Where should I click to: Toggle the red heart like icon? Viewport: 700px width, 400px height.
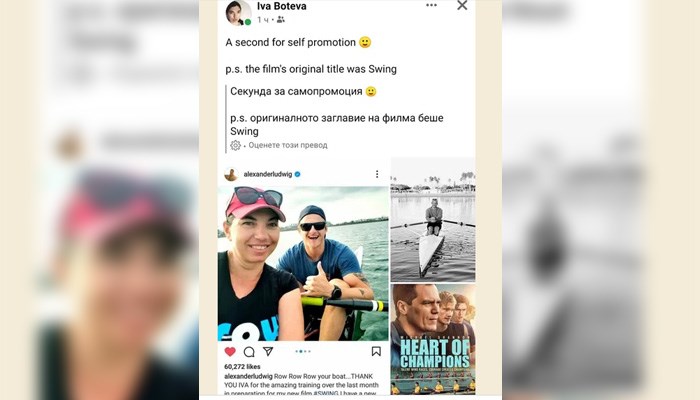coord(230,351)
